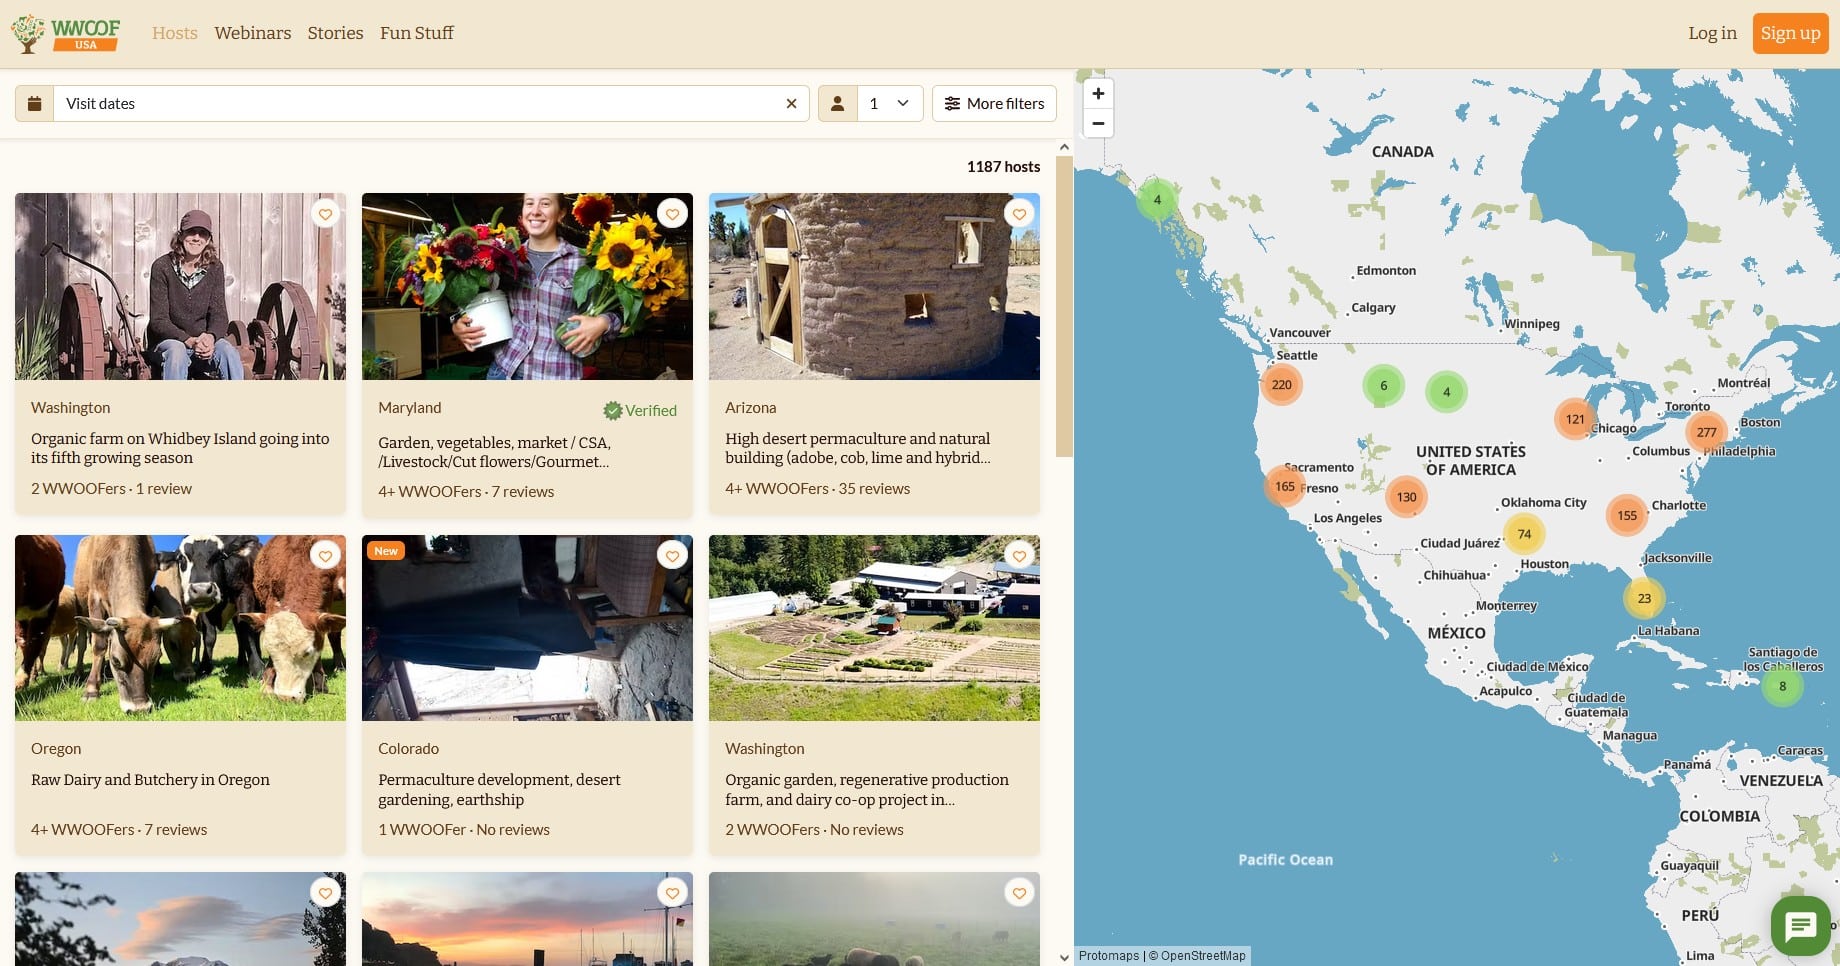The image size is (1840, 966).
Task: Click the 23 hosts cluster in Florida
Action: 1644,599
